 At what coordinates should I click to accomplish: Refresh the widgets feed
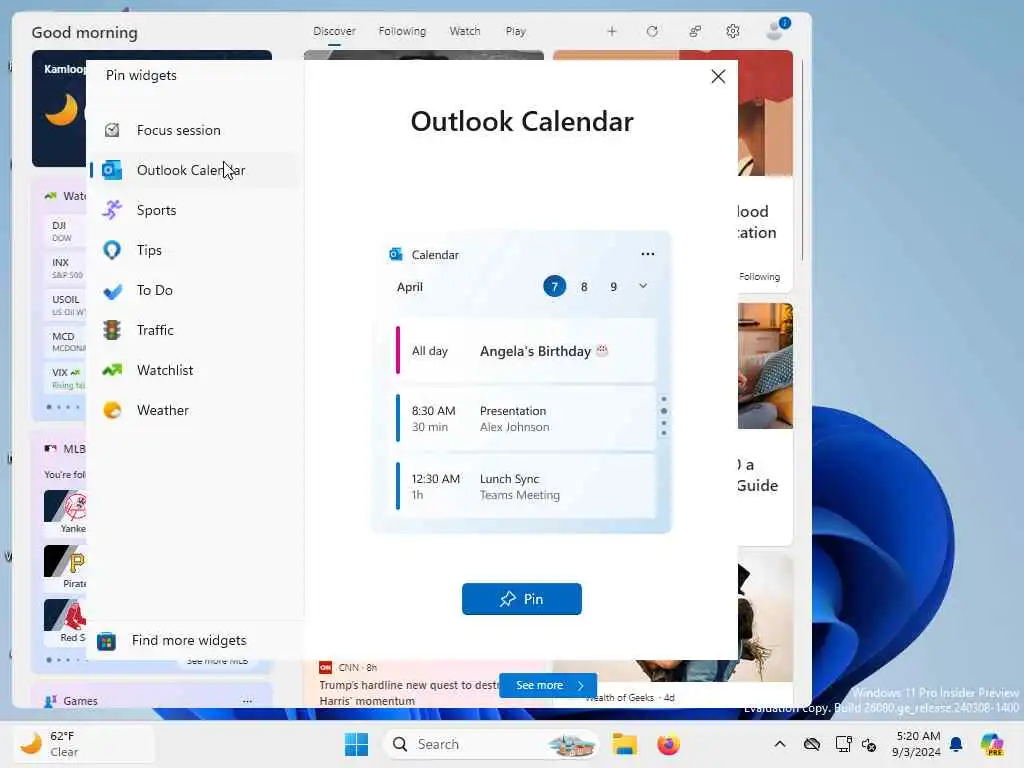pyautogui.click(x=652, y=31)
